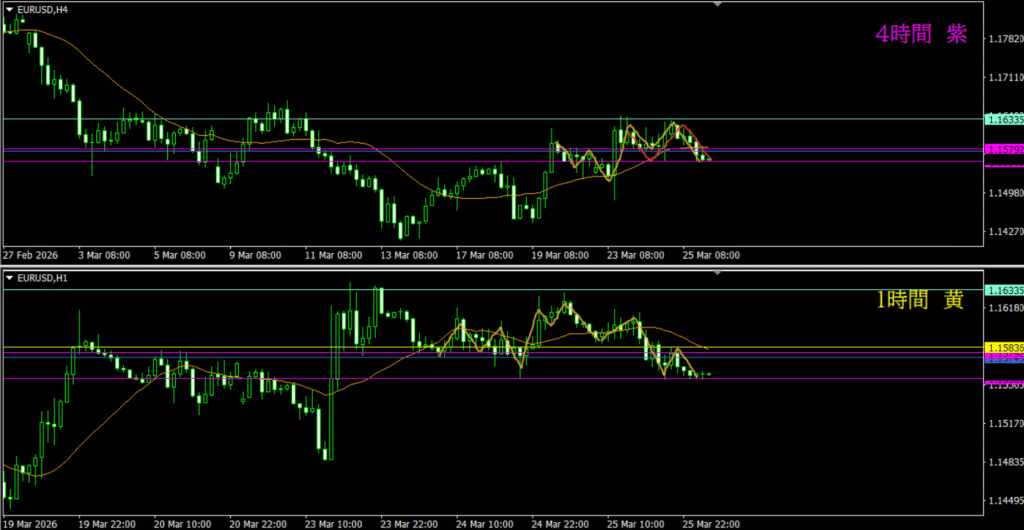Click the 1.14270 price scale label on H4

[1004, 232]
